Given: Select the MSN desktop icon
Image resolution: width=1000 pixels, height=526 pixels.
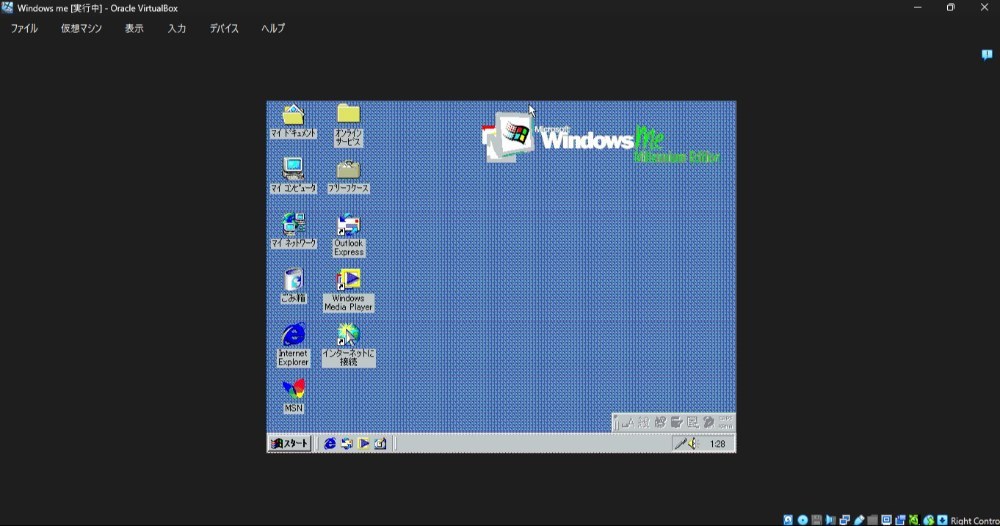Looking at the screenshot, I should point(293,396).
